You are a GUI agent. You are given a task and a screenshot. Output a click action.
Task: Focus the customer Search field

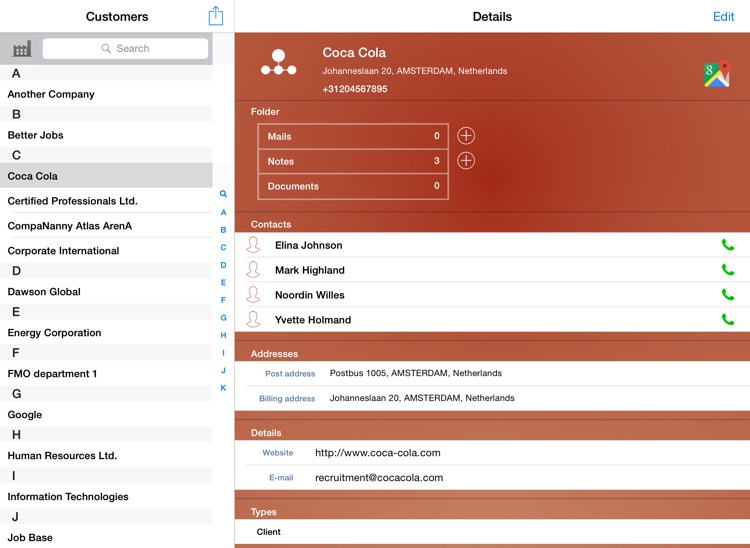coord(125,48)
